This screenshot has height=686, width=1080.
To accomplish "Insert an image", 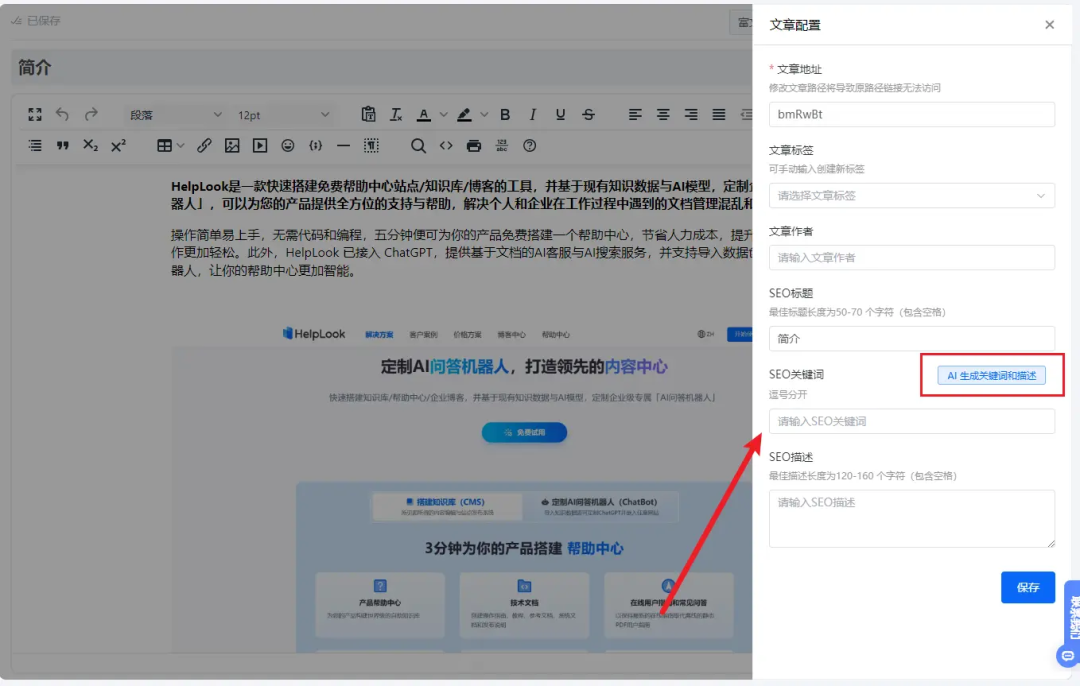I will (232, 145).
